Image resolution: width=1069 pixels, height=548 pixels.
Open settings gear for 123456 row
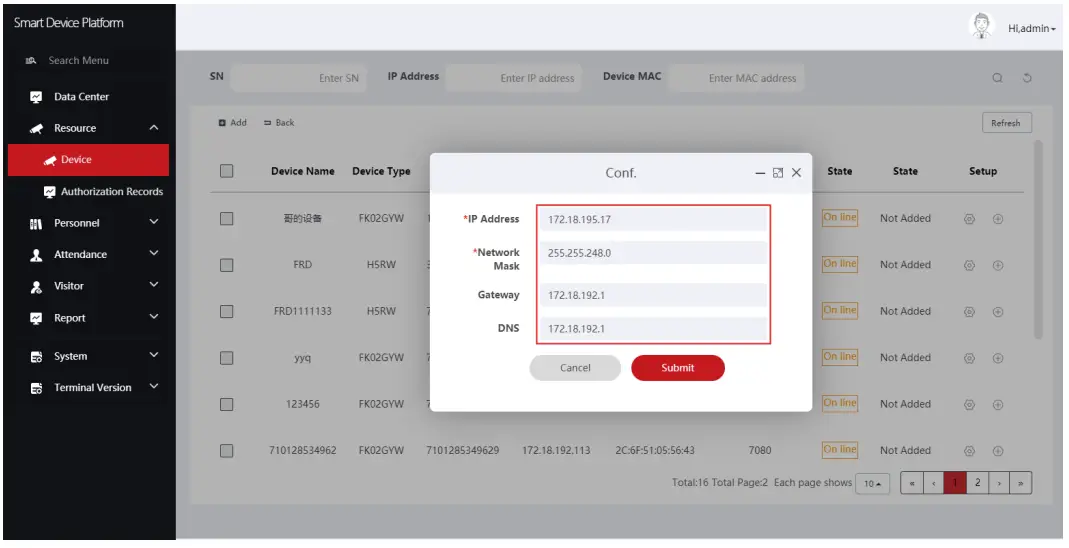coord(969,405)
